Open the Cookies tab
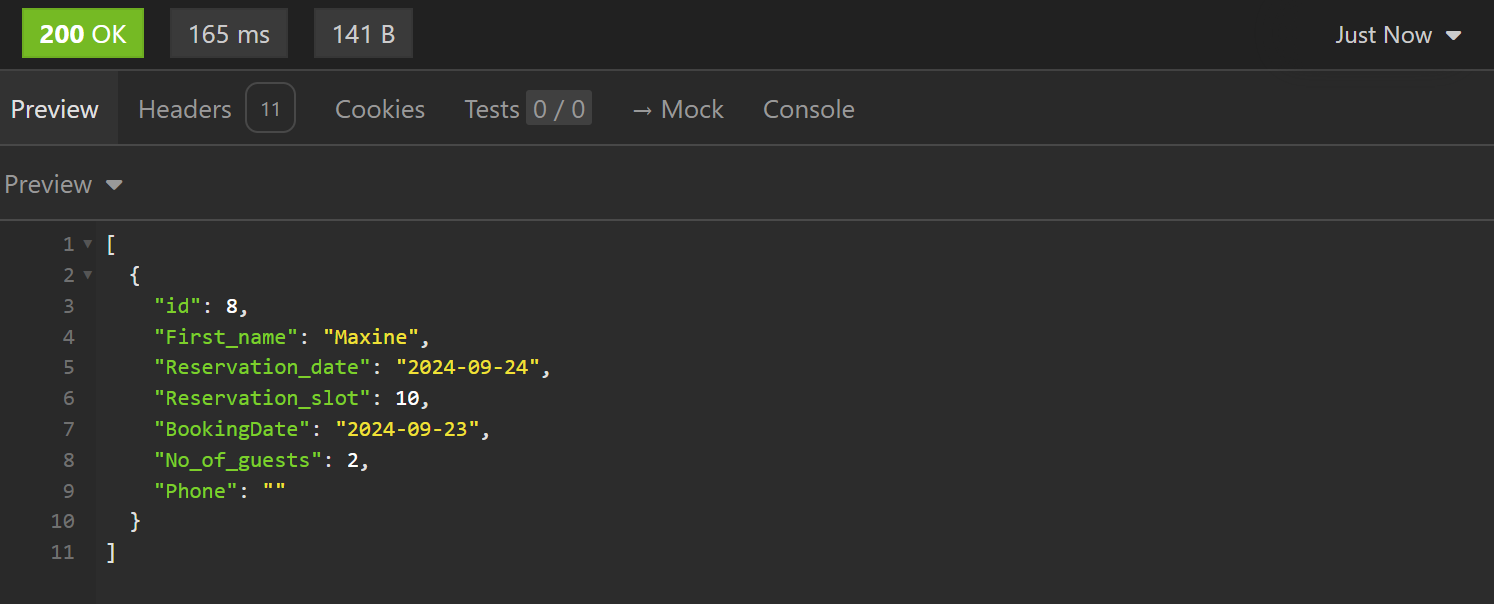The image size is (1494, 604). [379, 109]
